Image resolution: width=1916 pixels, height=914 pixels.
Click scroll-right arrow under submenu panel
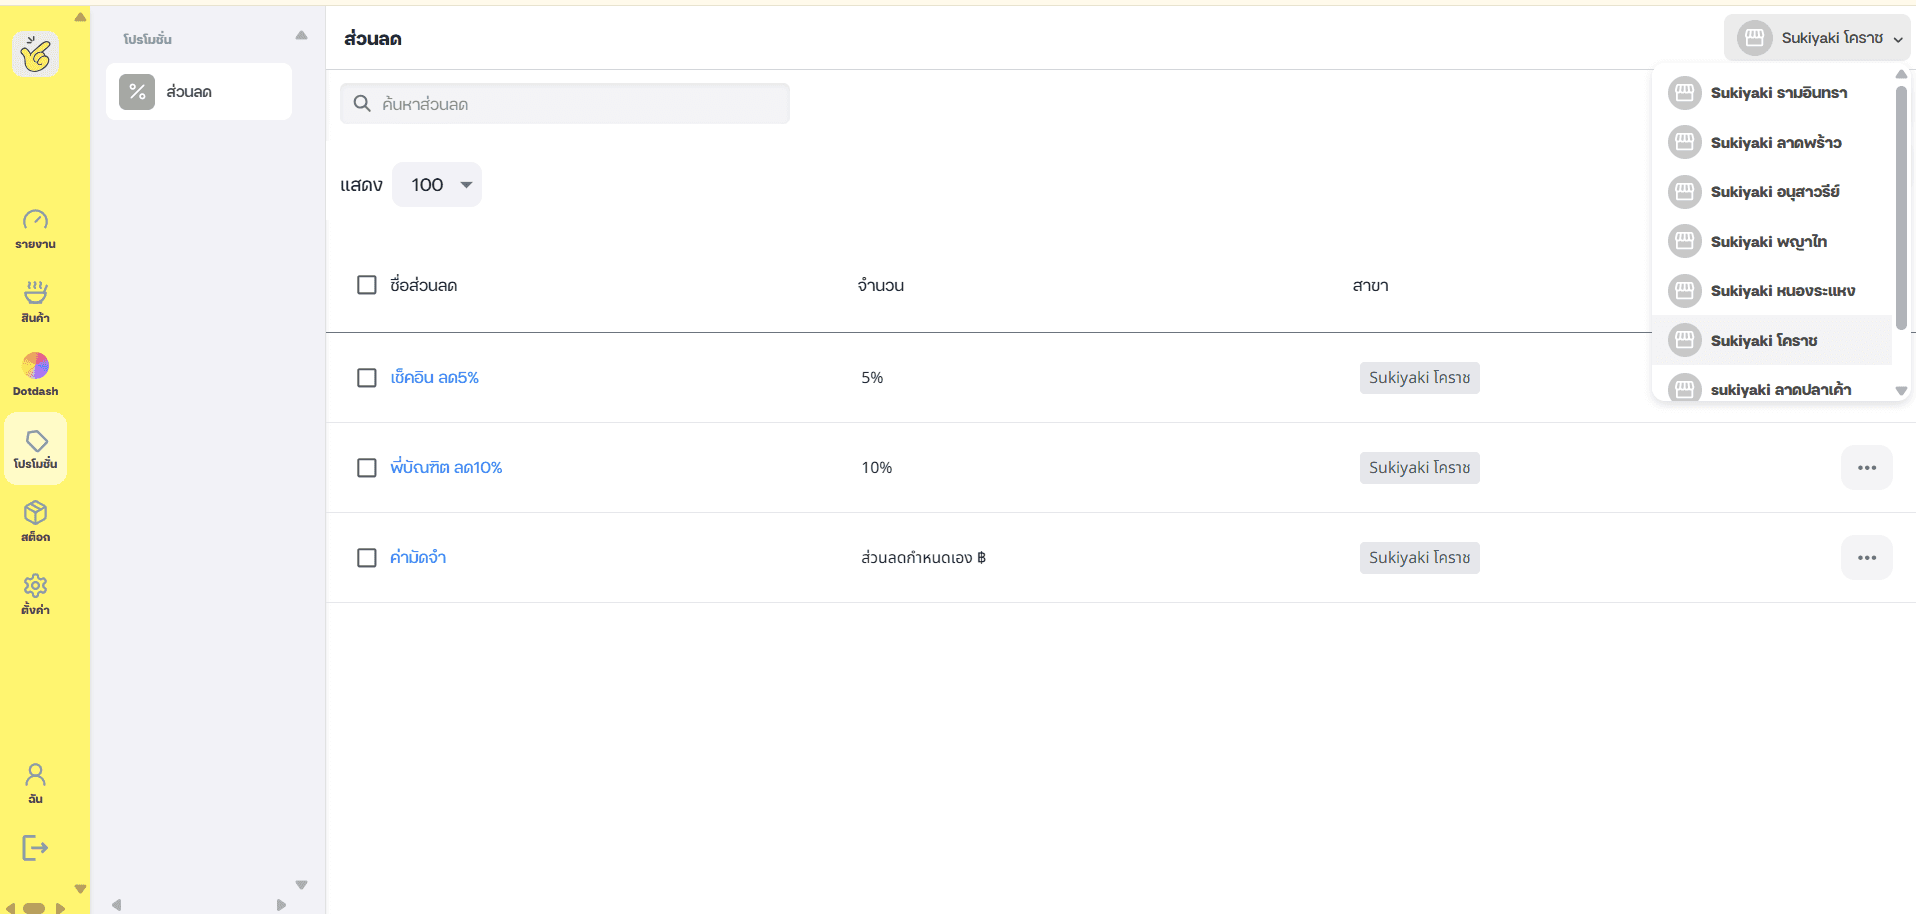click(x=281, y=905)
